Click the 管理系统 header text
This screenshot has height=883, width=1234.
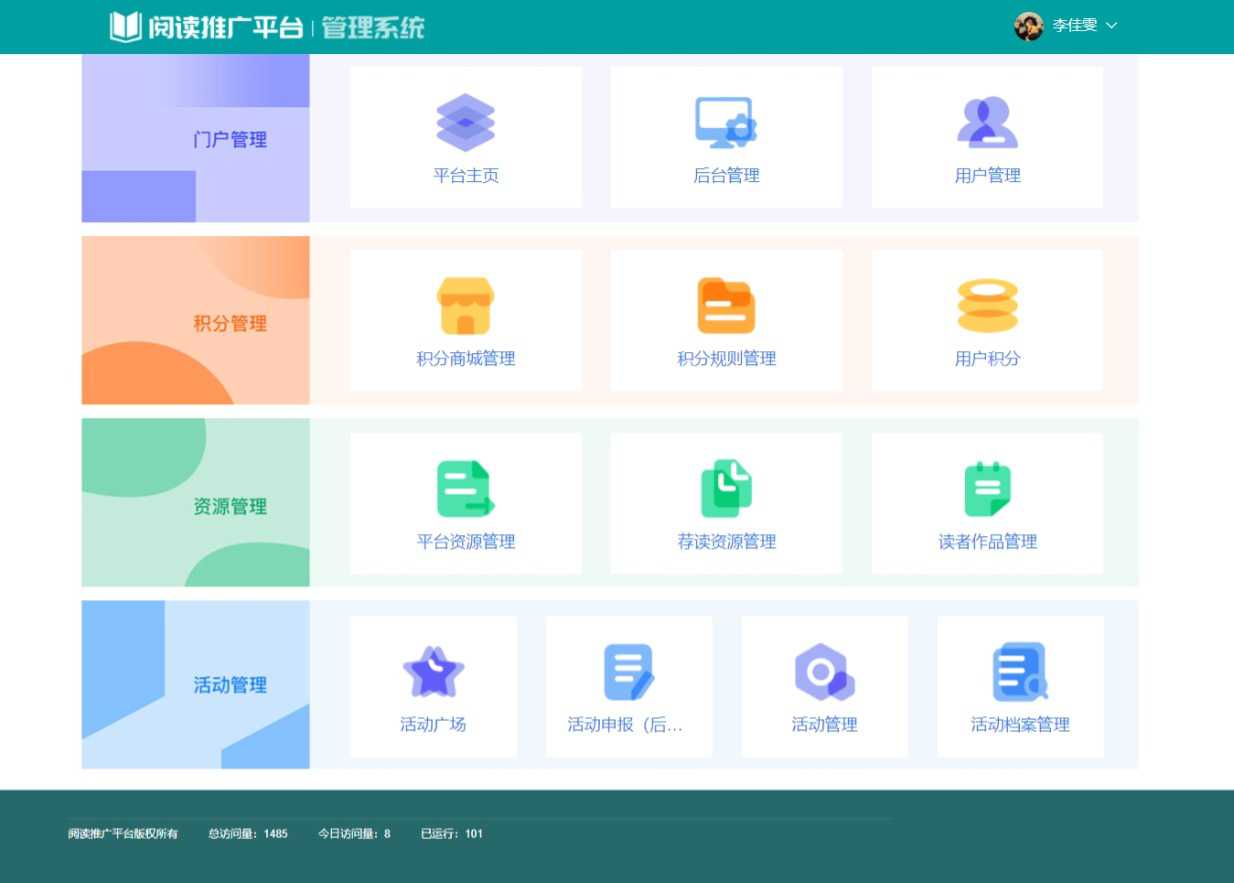click(x=373, y=27)
